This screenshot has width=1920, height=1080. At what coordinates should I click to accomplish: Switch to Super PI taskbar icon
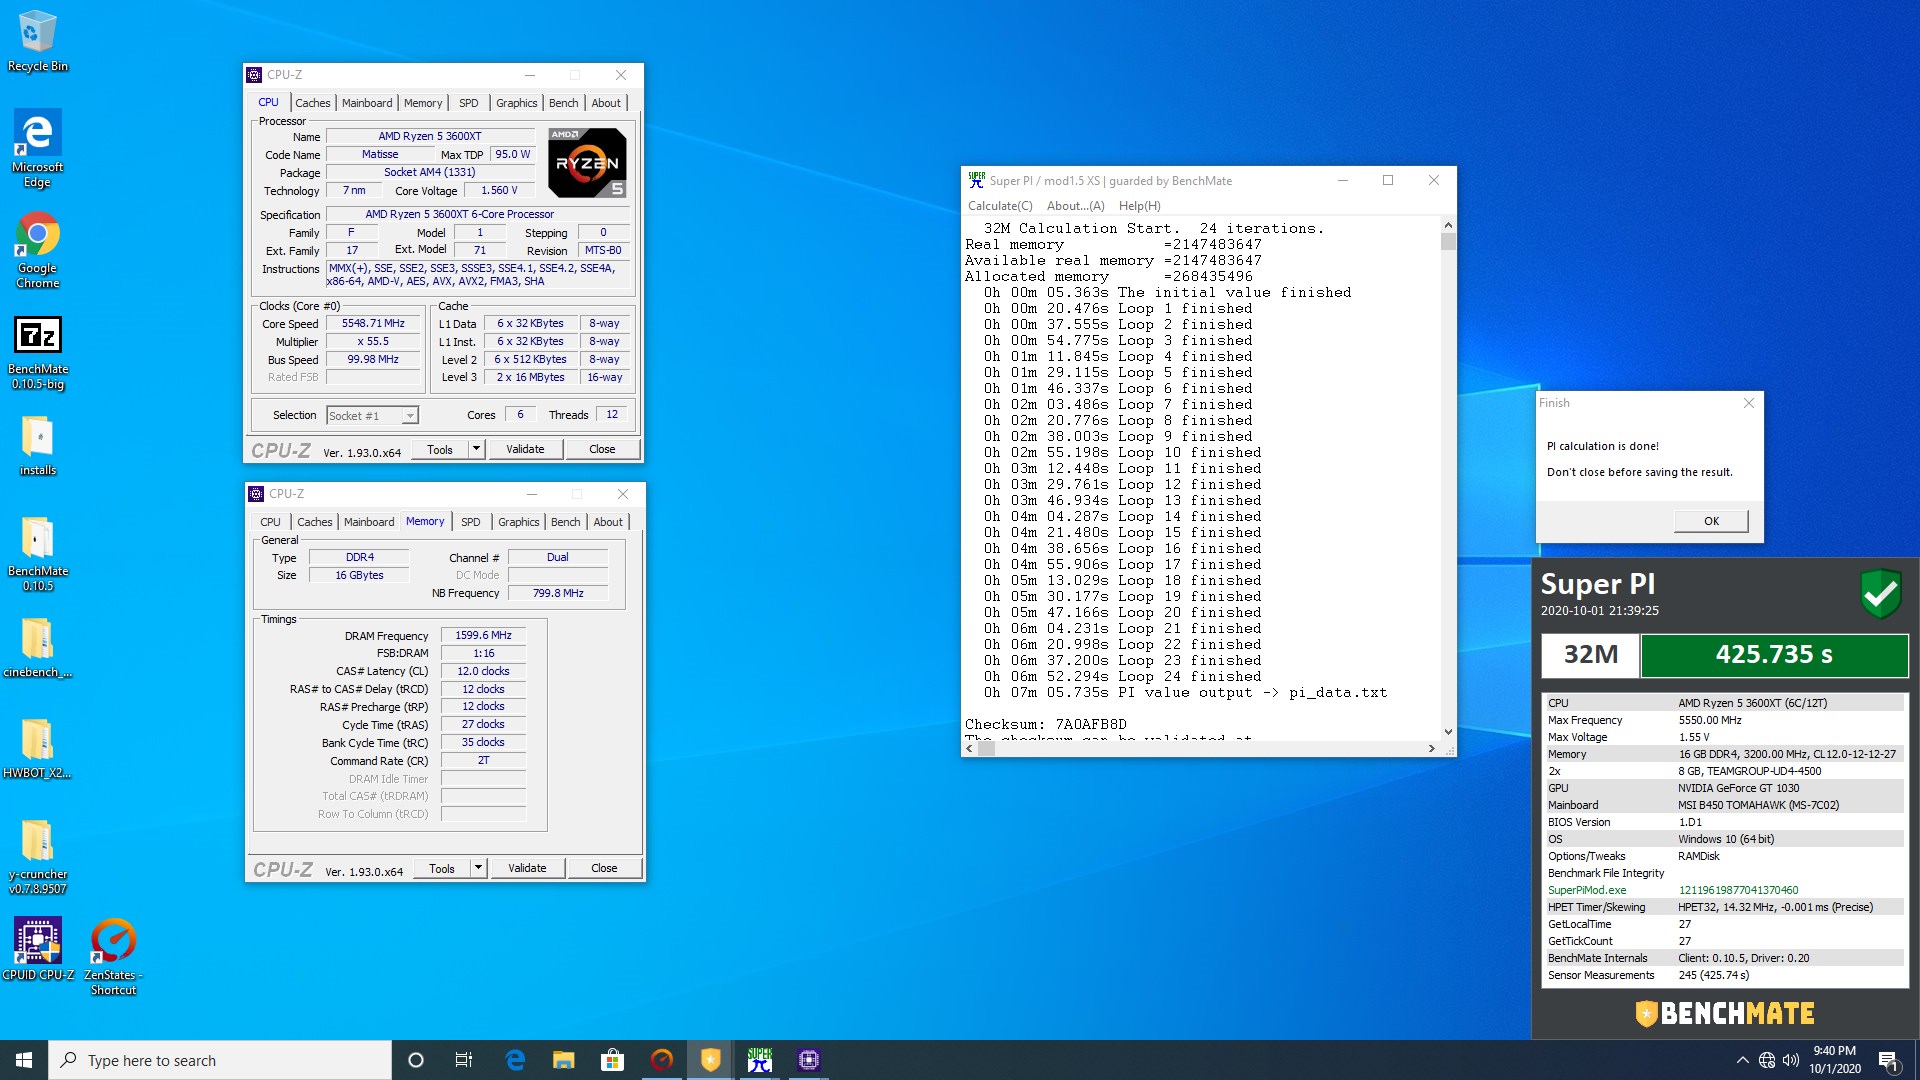[x=760, y=1060]
